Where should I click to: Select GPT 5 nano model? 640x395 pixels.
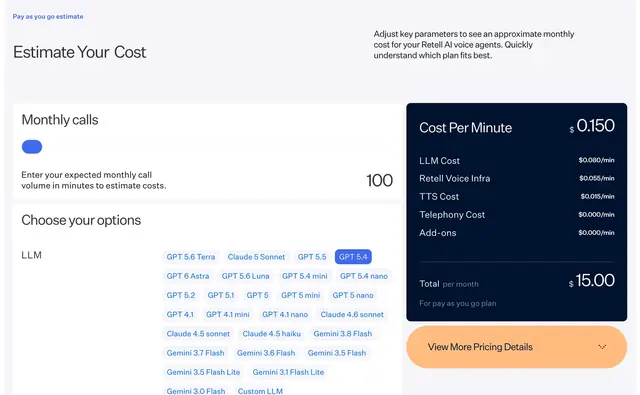click(x=353, y=295)
